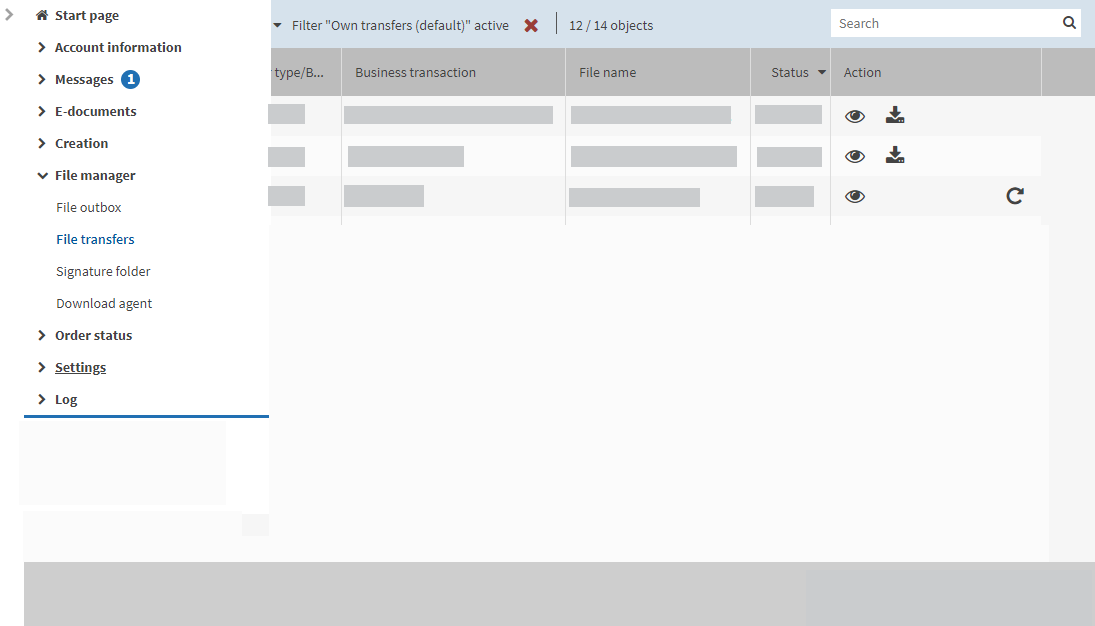Screen dimensions: 1095x626
Task: Sort by the Status column arrow
Action: point(822,72)
